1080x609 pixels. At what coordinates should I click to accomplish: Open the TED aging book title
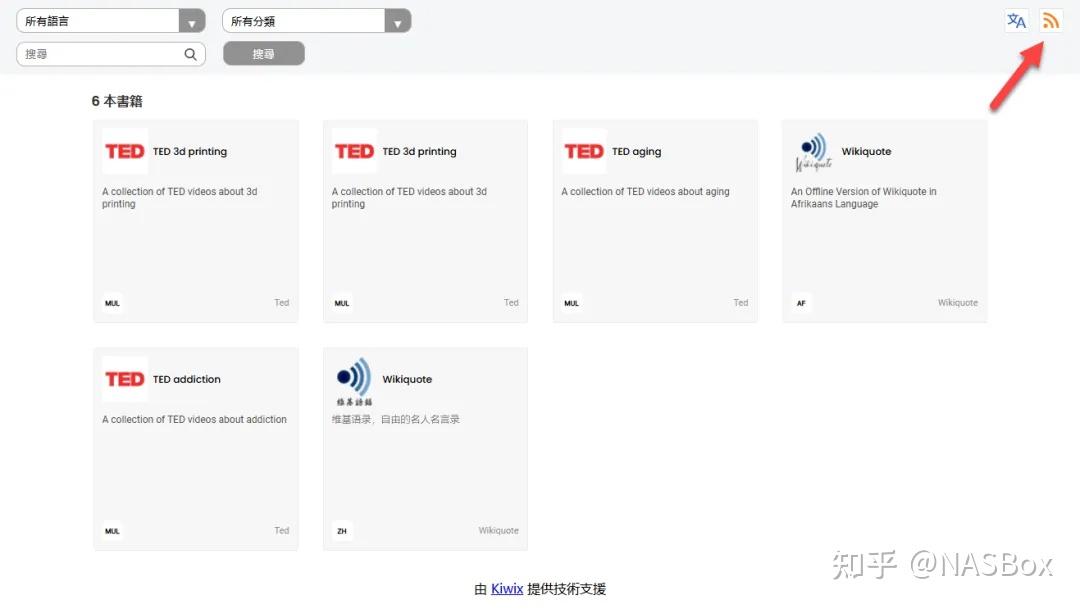[x=636, y=152]
